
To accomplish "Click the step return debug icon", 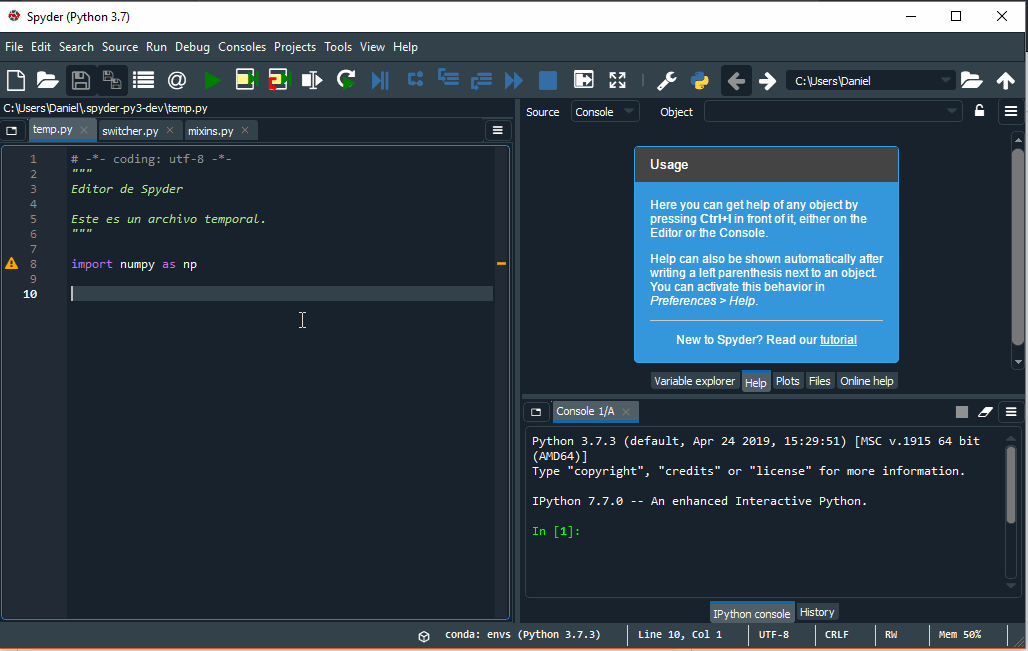I will coord(481,81).
